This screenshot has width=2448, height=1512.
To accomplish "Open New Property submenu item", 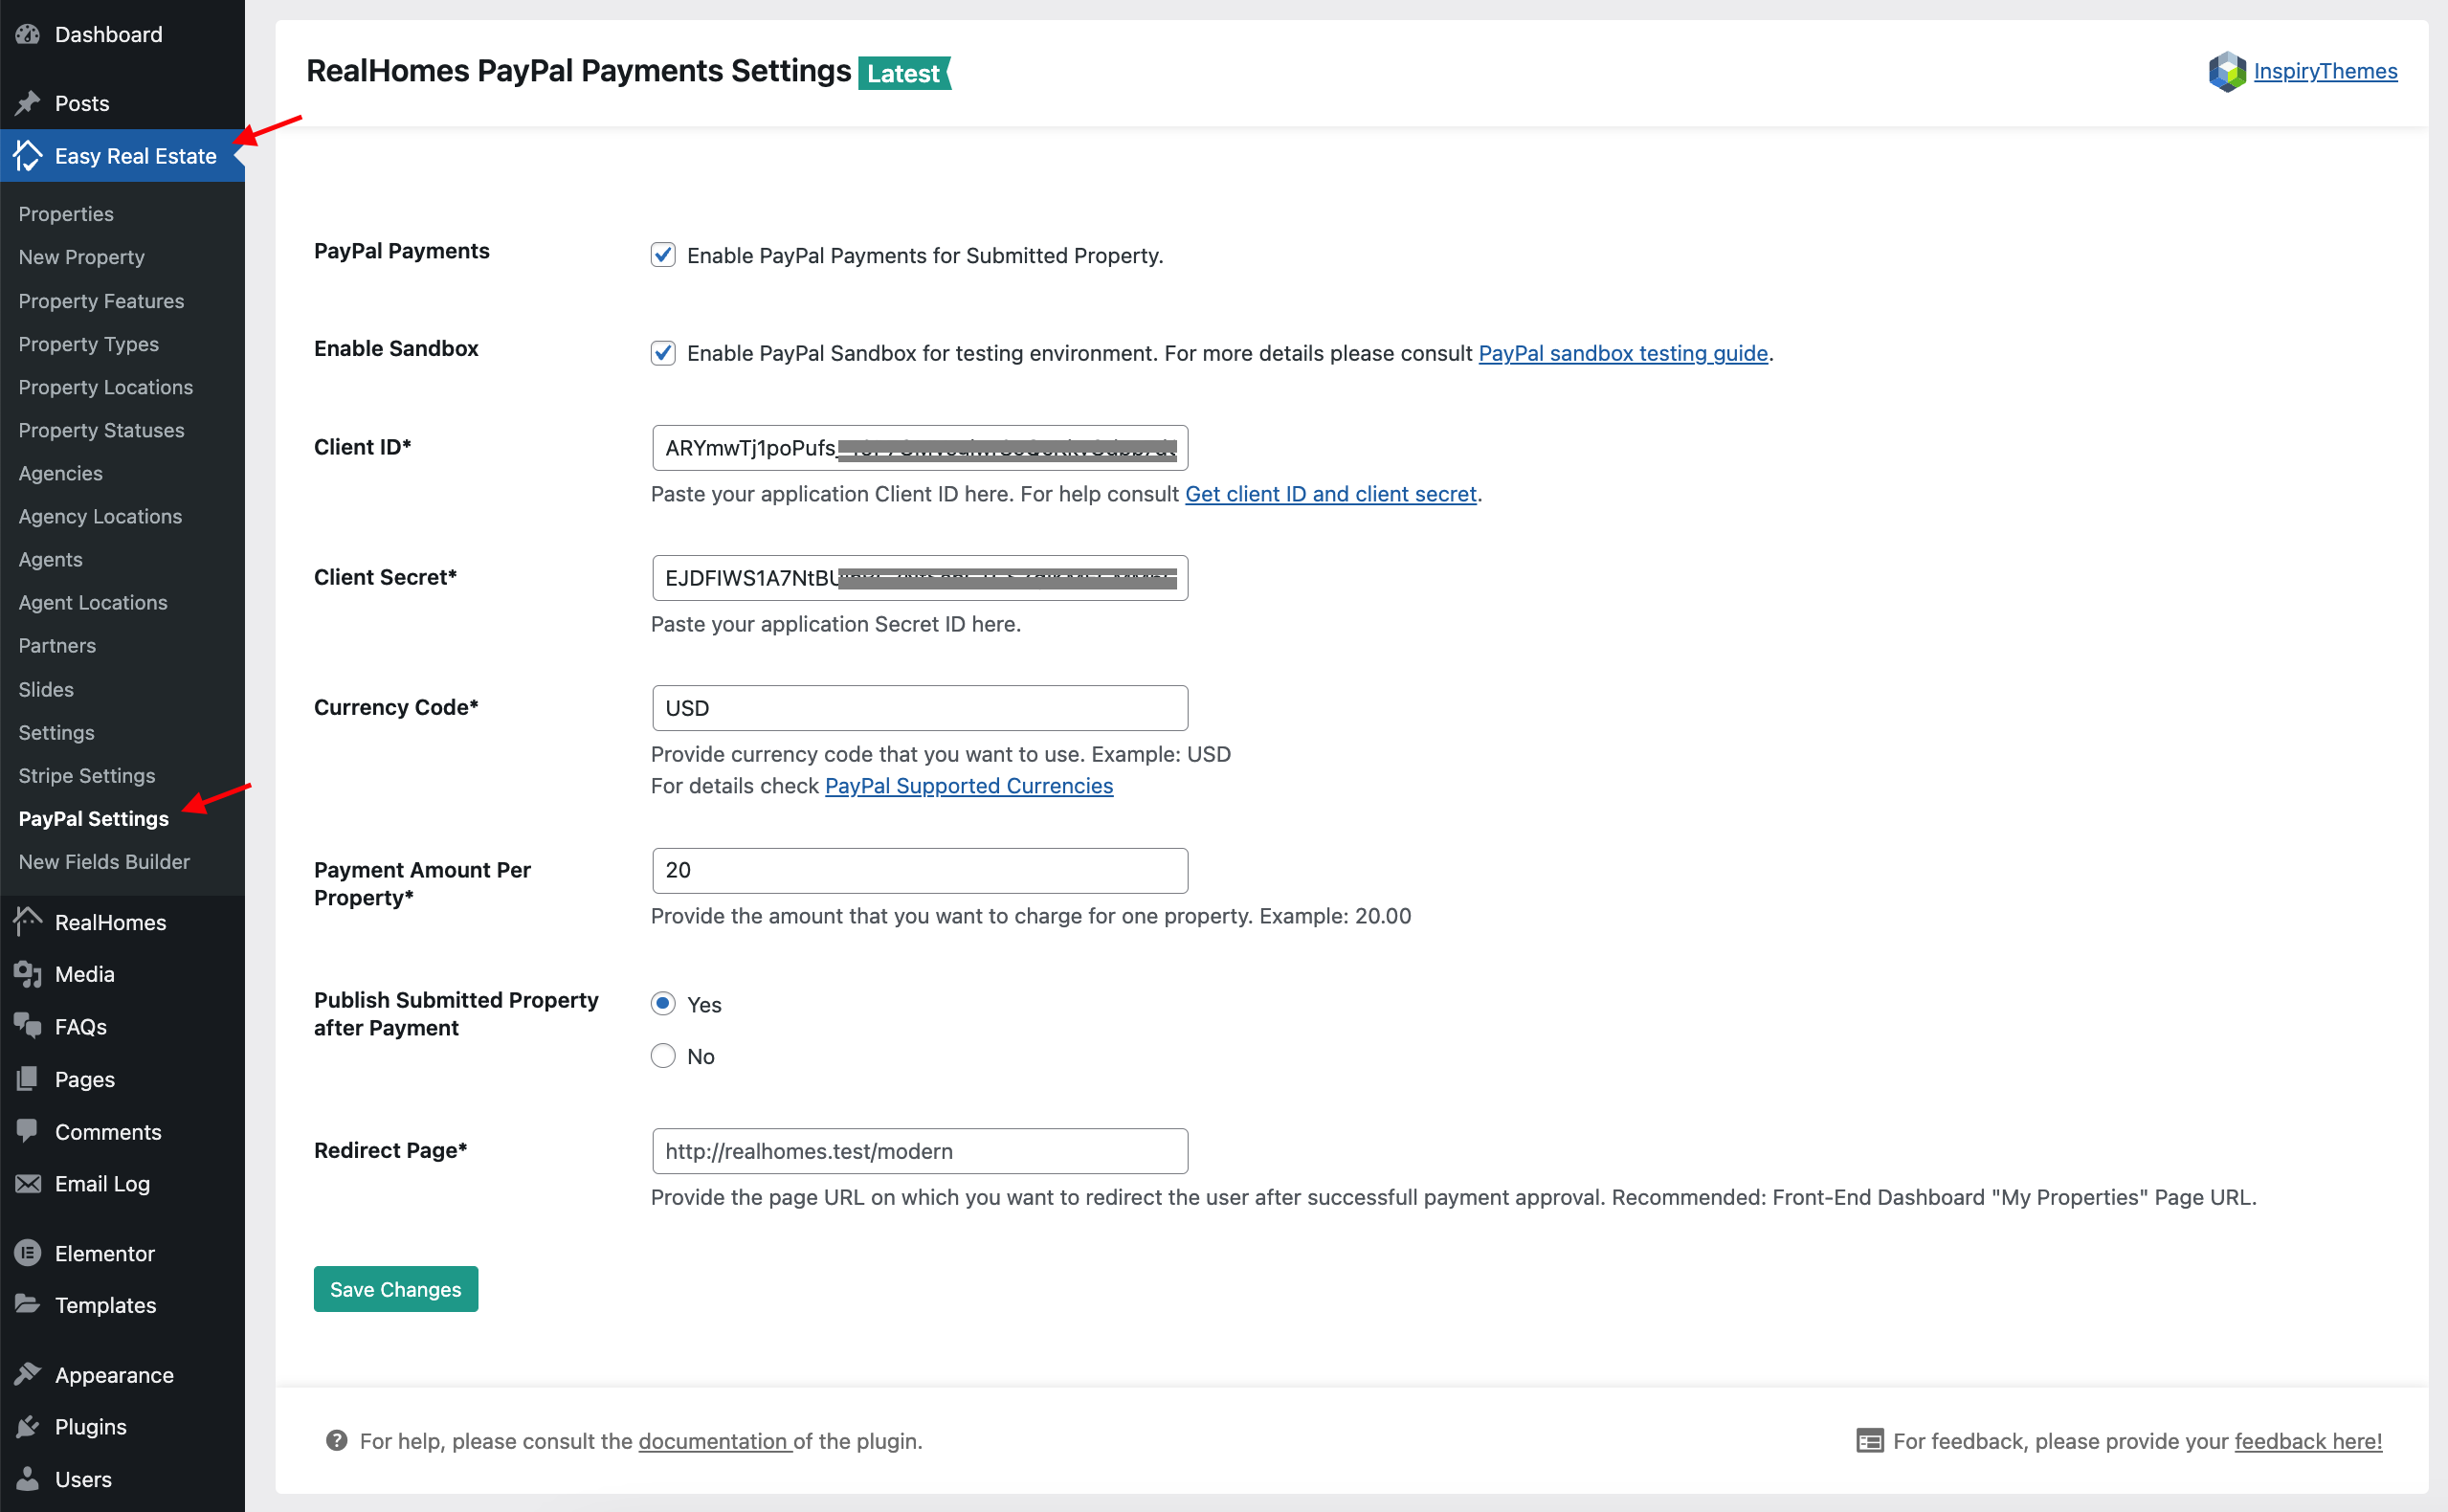I will tap(82, 257).
